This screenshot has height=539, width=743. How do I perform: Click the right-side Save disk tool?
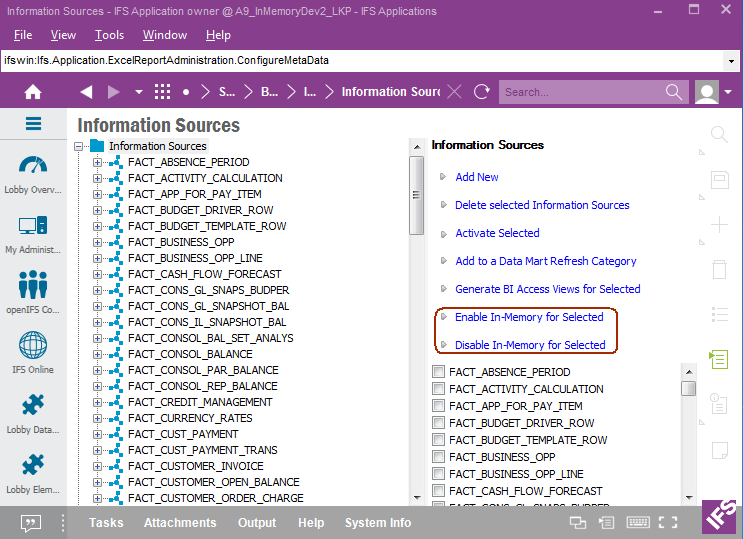point(719,180)
